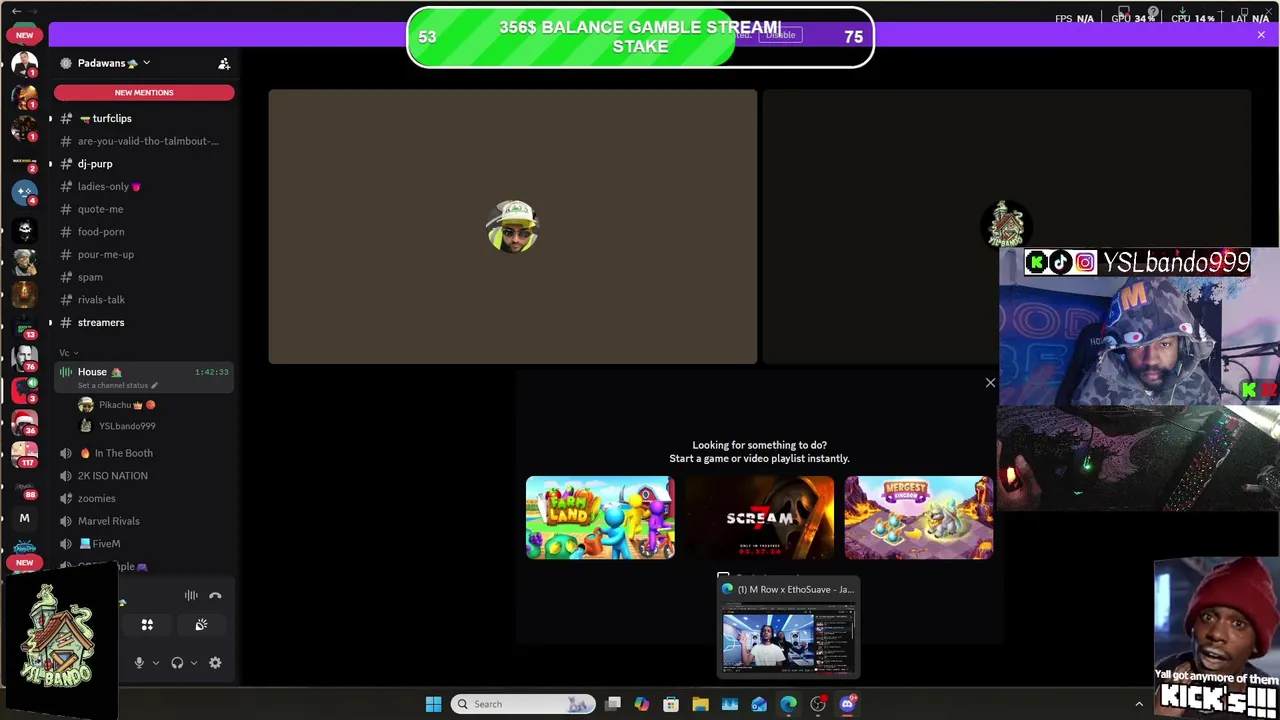
Task: Click the Discord taskbar icon
Action: pyautogui.click(x=848, y=704)
